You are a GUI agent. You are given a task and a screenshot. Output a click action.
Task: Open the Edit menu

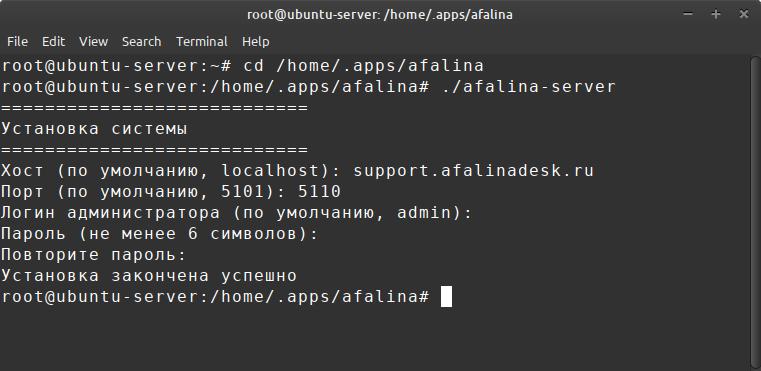[x=53, y=42]
